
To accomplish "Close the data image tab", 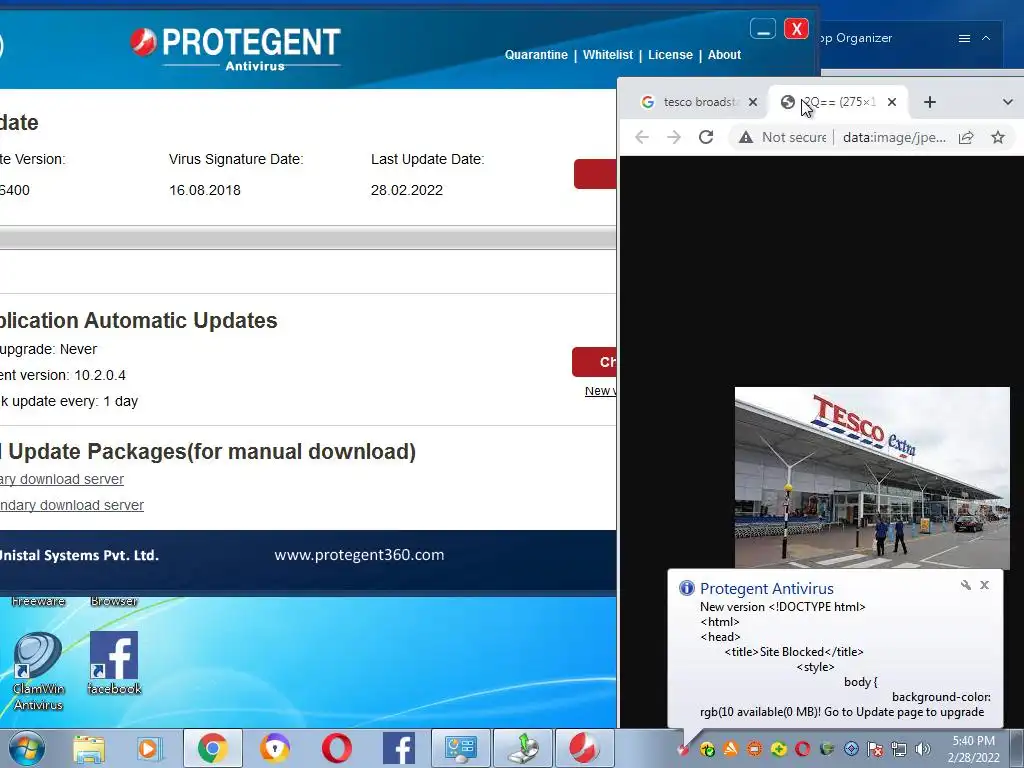I will (x=892, y=102).
